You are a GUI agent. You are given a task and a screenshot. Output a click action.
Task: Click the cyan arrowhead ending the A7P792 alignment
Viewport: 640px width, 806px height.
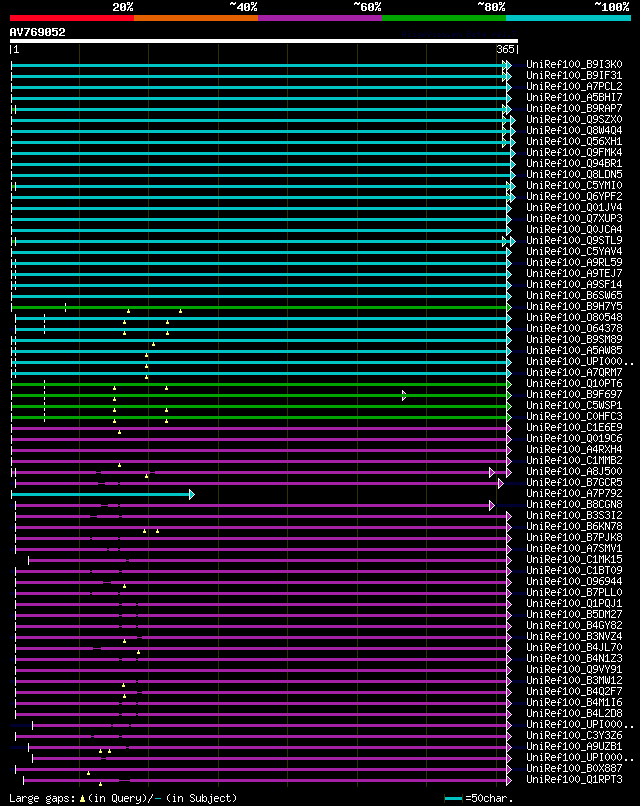(x=192, y=494)
